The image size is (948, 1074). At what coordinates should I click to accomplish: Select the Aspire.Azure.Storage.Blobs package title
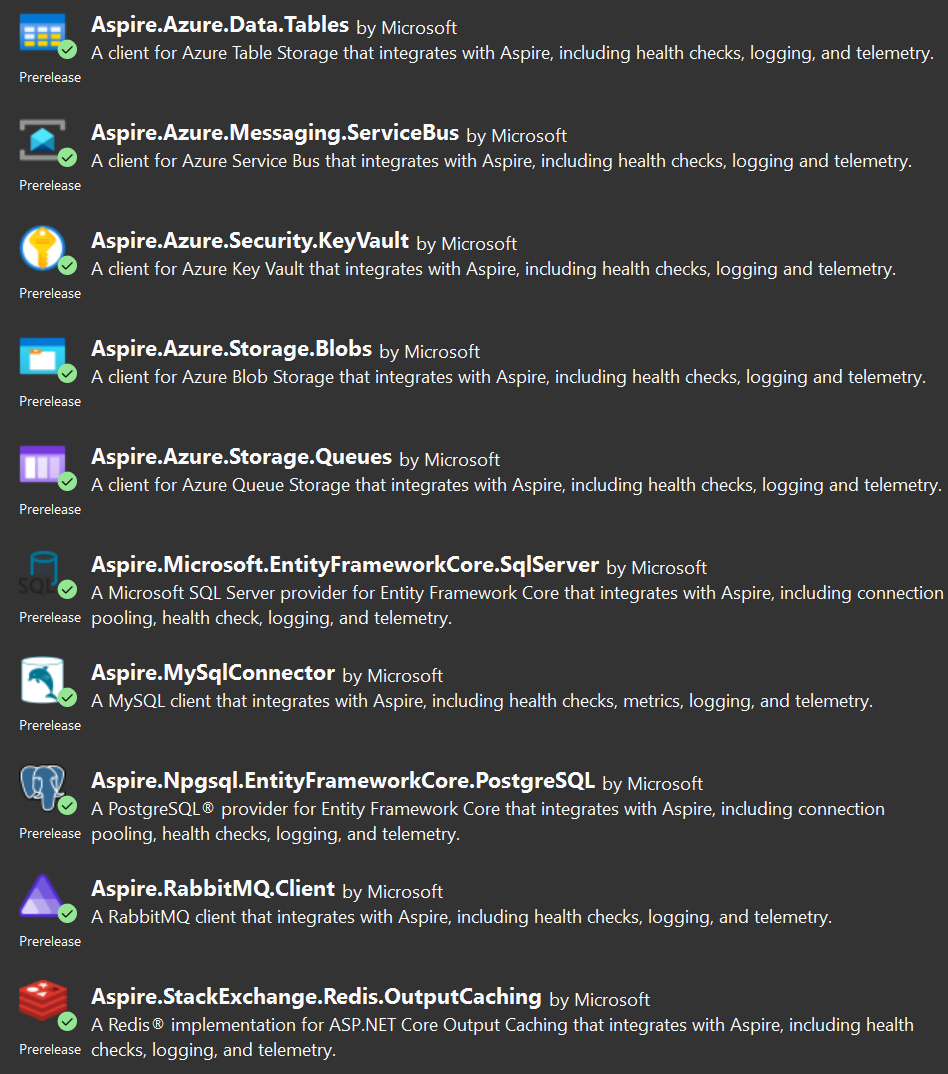point(232,349)
